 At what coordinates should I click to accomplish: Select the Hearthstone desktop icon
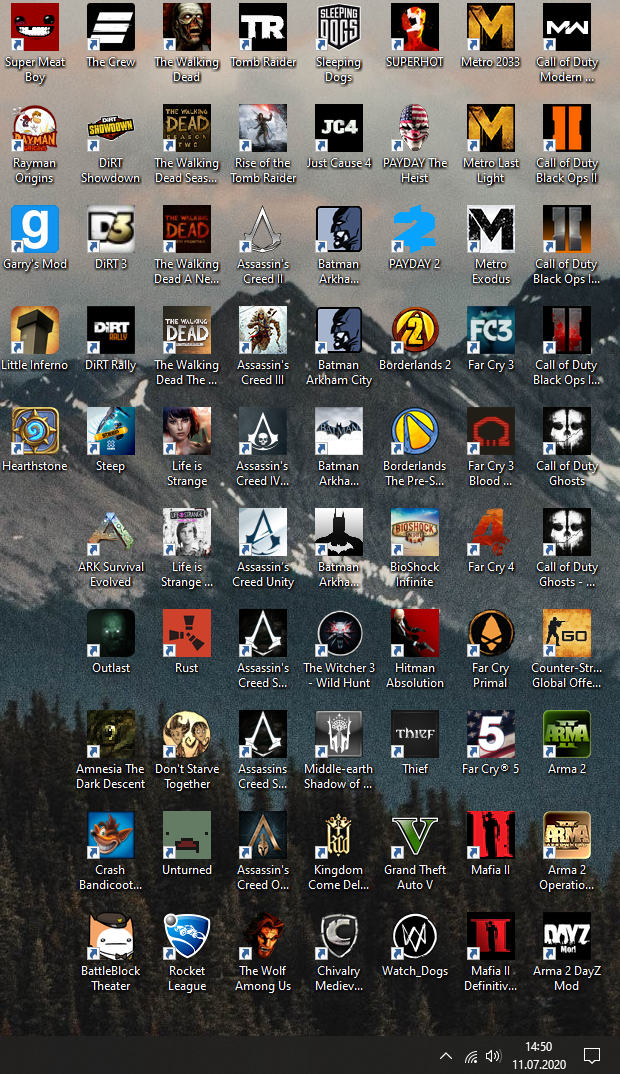[x=35, y=432]
